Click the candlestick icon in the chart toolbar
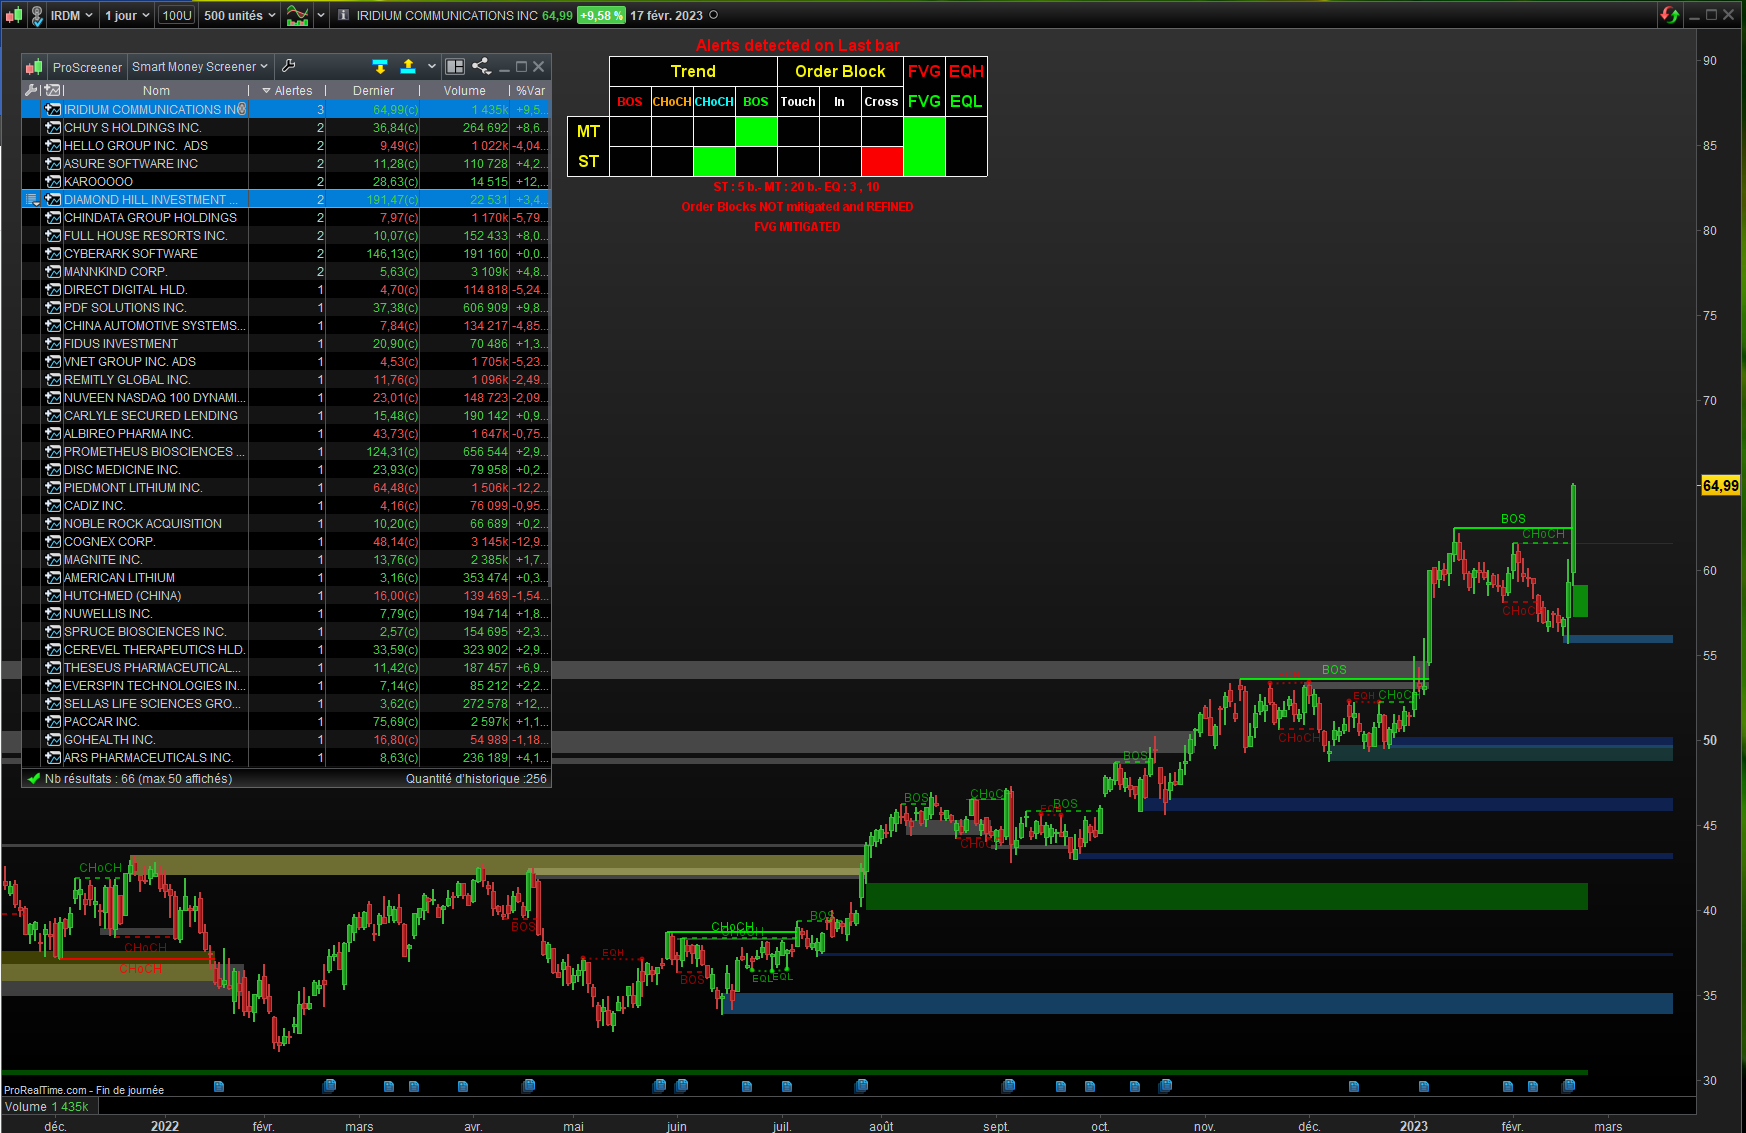Image resolution: width=1746 pixels, height=1133 pixels. [x=14, y=15]
